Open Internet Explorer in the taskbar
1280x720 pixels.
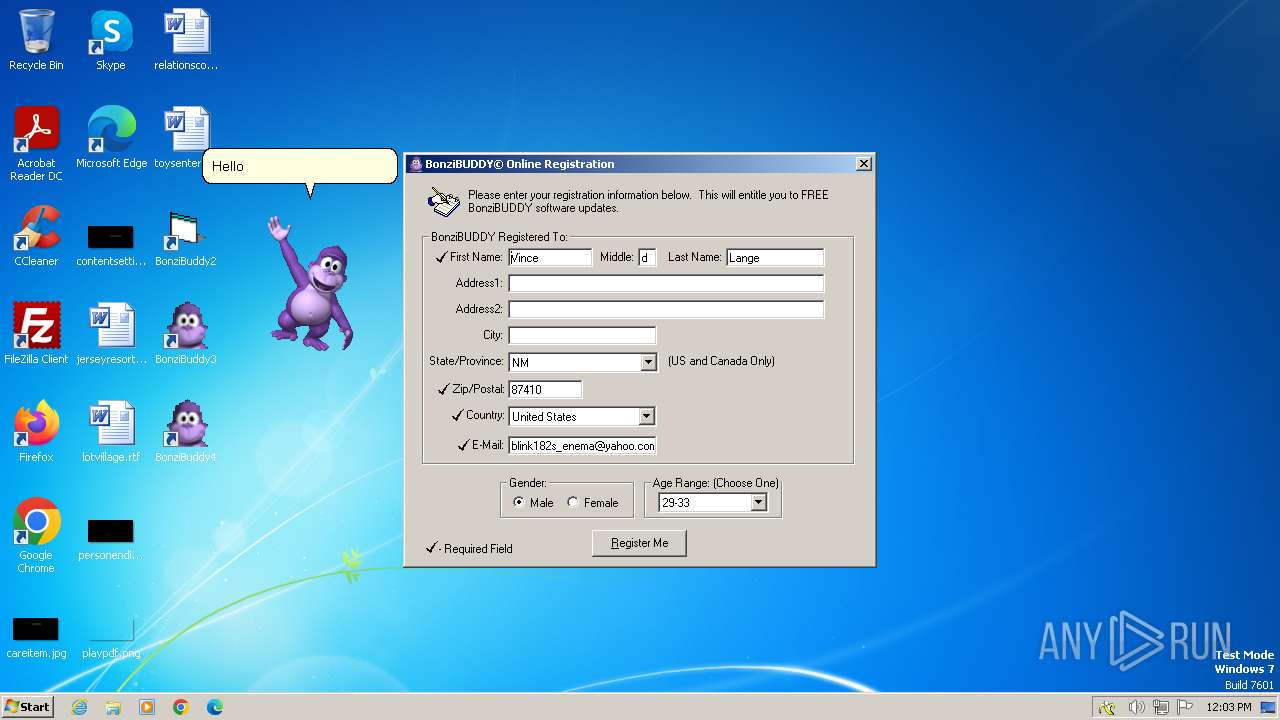[x=79, y=707]
